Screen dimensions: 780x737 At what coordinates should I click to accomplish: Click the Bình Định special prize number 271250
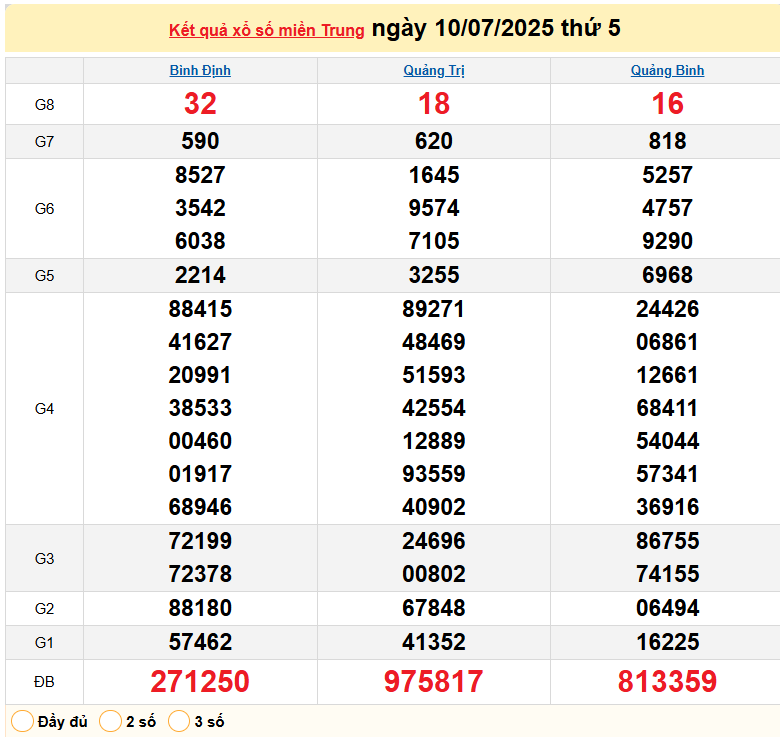click(200, 682)
